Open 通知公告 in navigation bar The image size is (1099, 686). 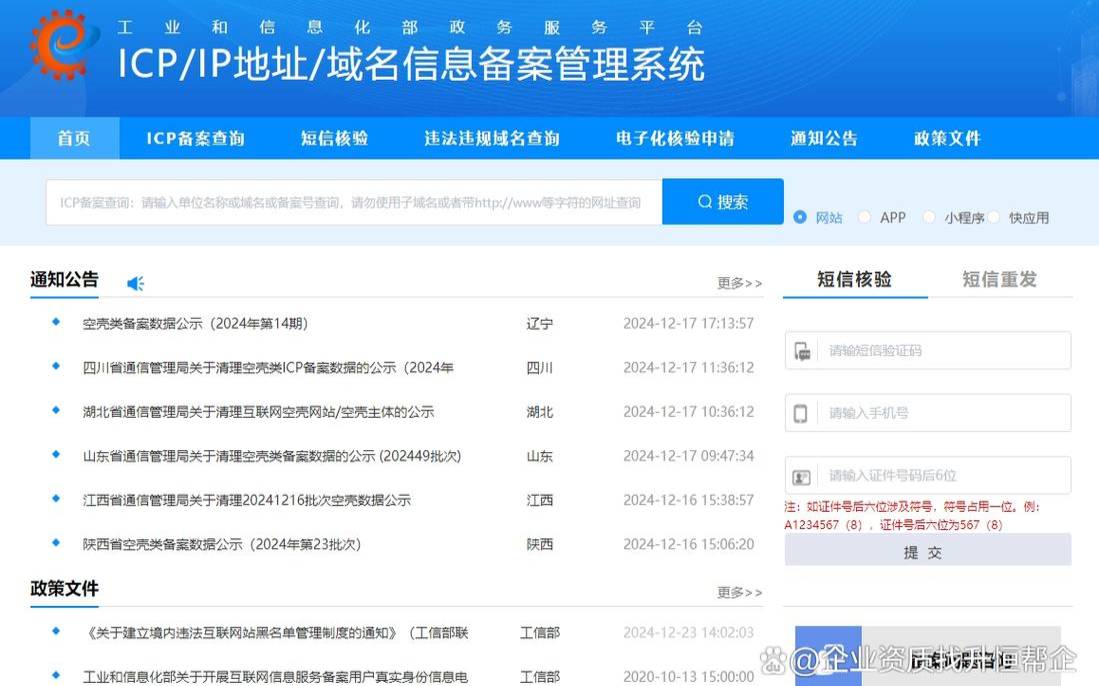tap(824, 138)
